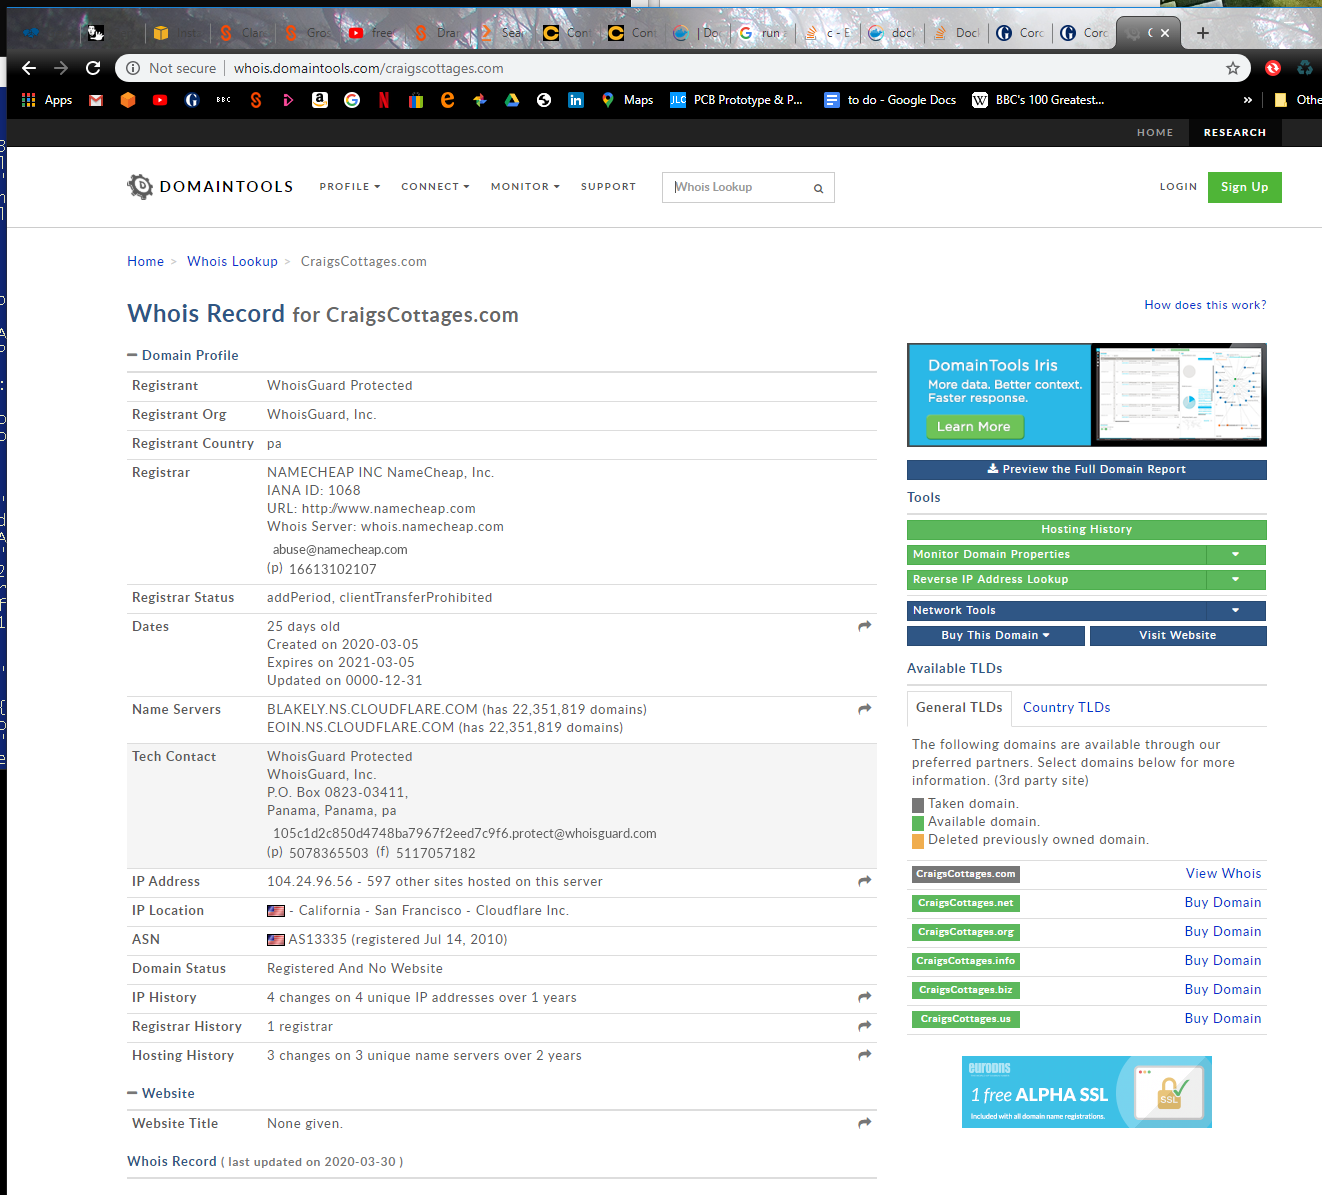Click the share arrow on Name Servers row
The width and height of the screenshot is (1322, 1195).
pyautogui.click(x=865, y=709)
